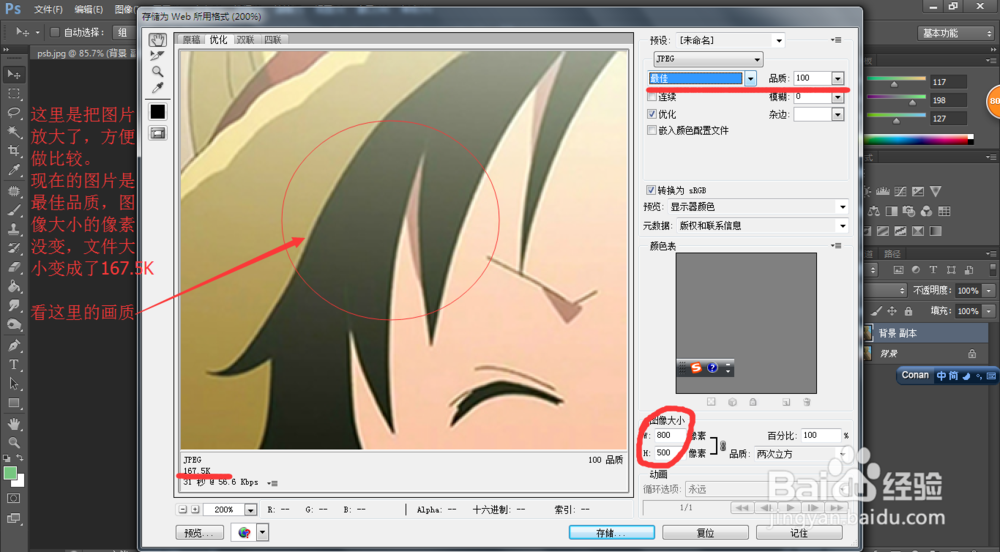Switch to the 原稿 (Original) tab
The width and height of the screenshot is (1000, 552).
pyautogui.click(x=191, y=40)
